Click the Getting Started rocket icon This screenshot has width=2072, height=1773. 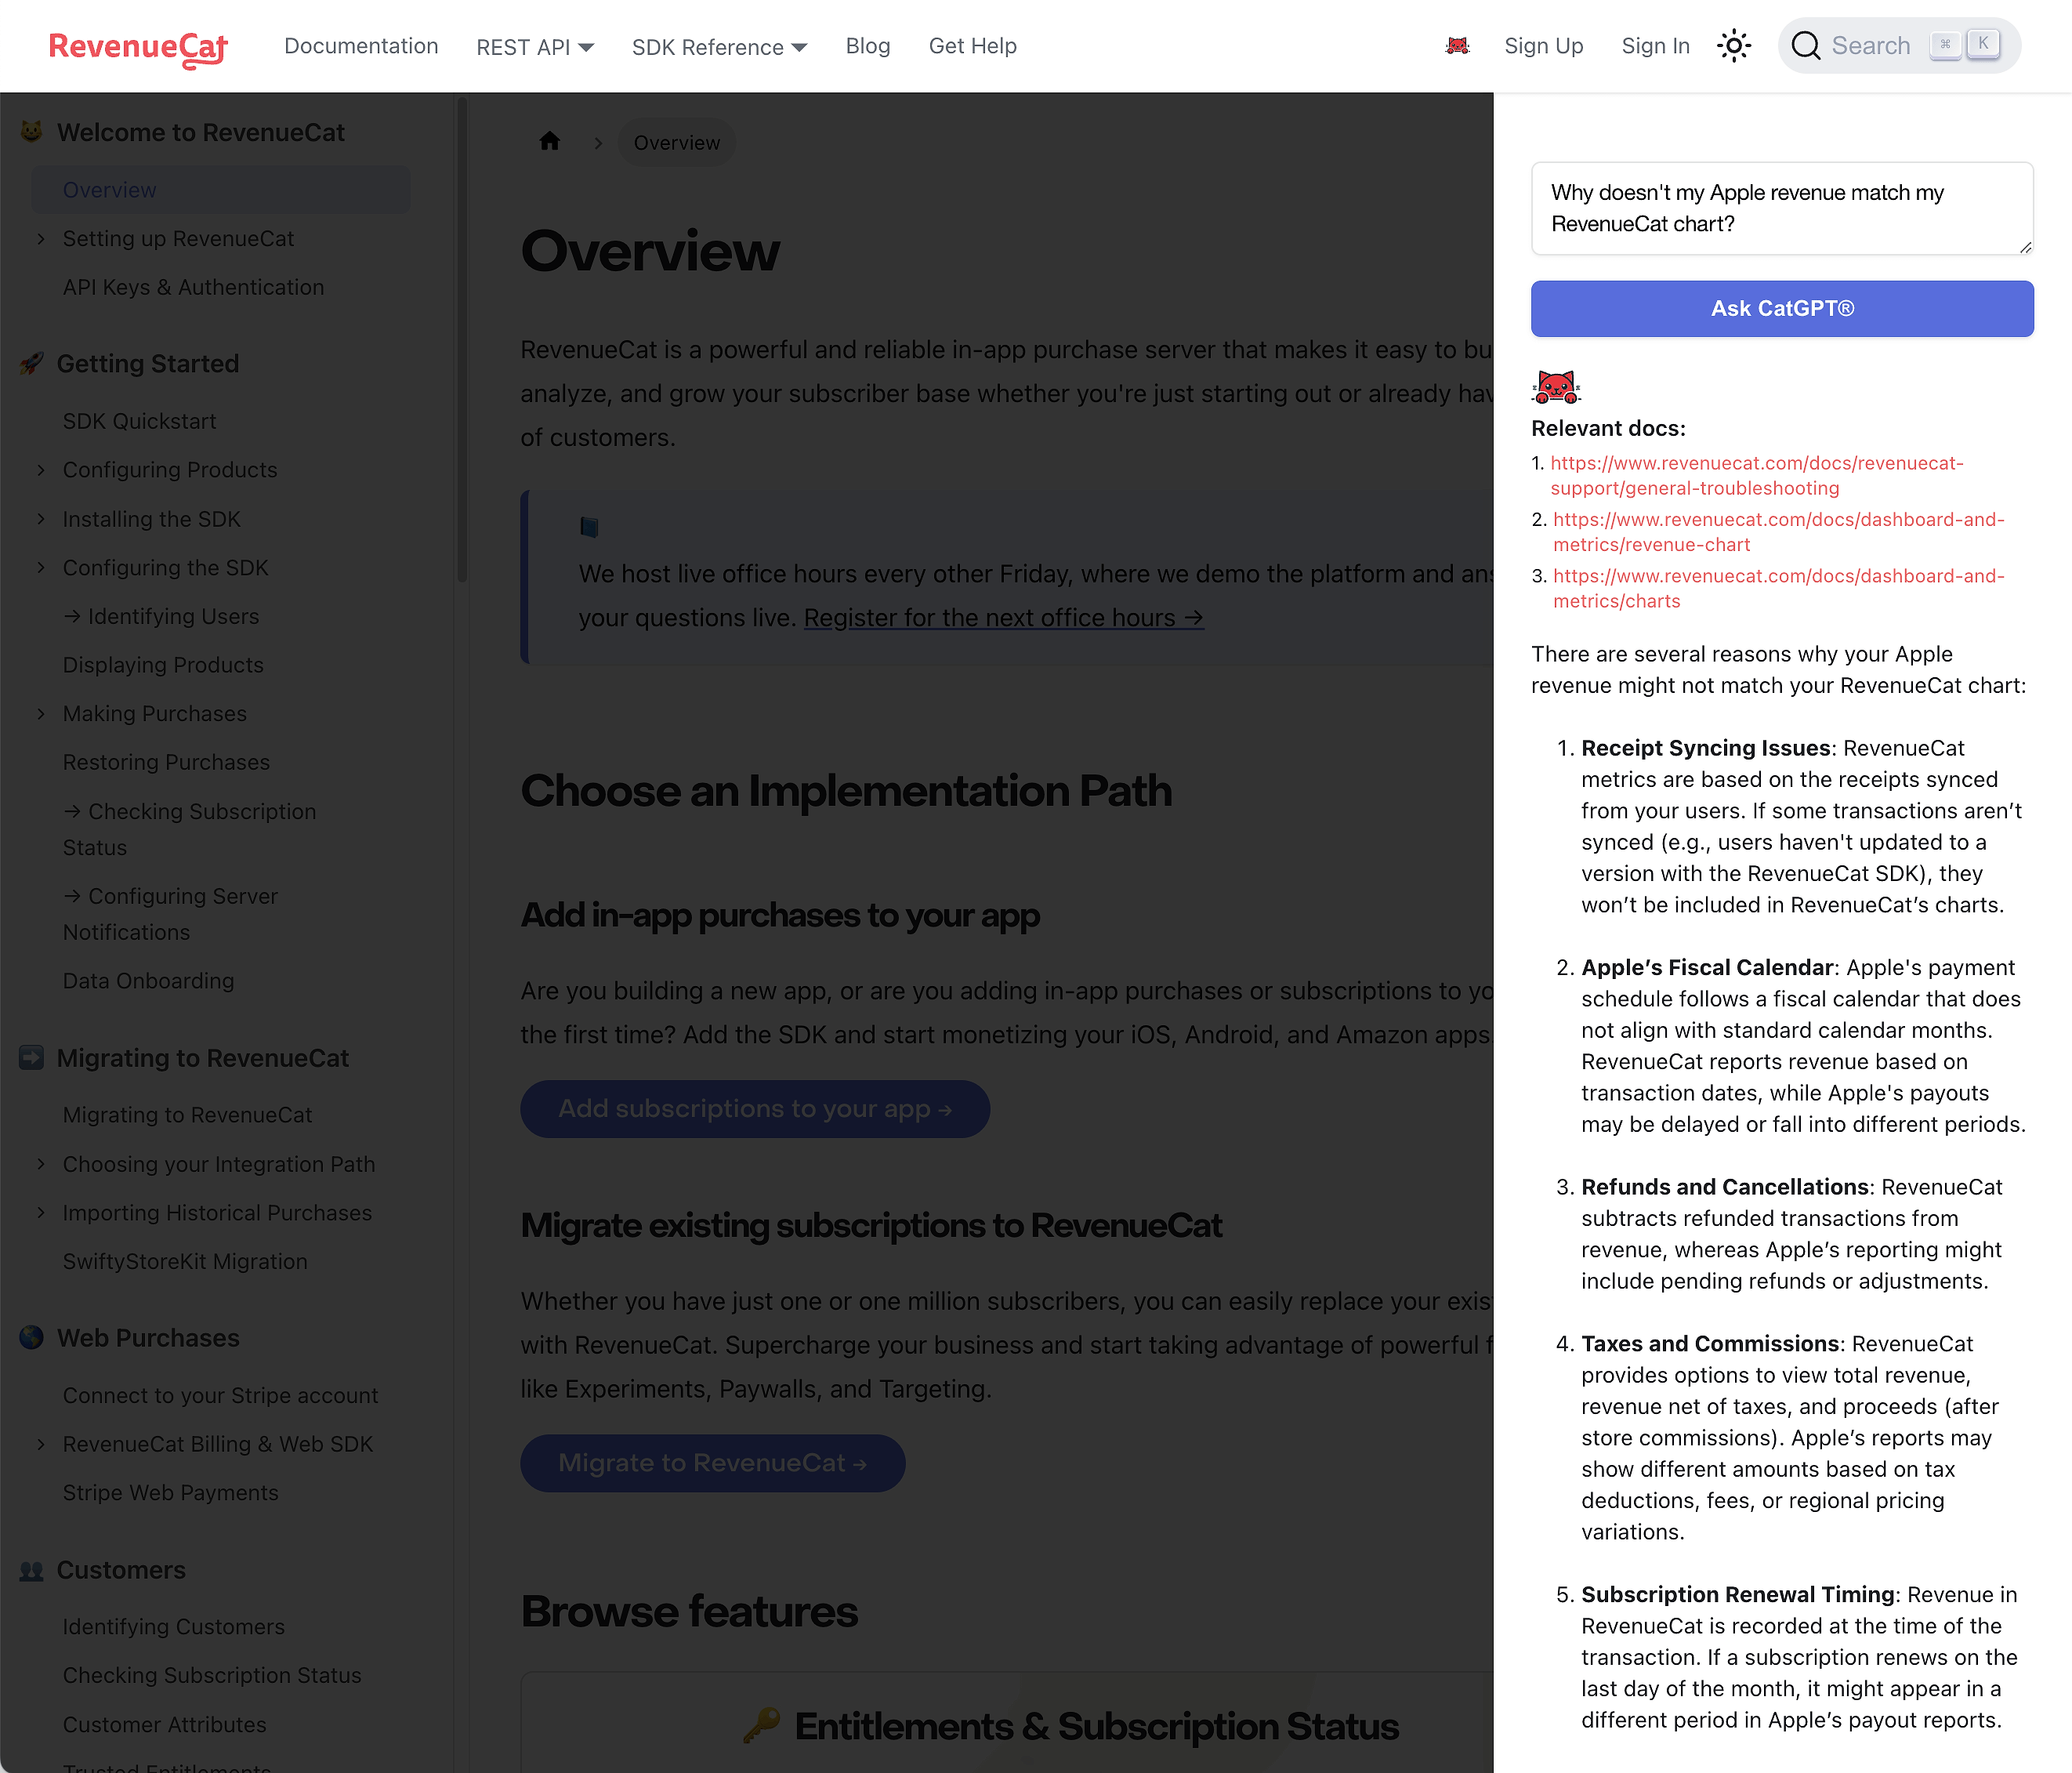point(32,363)
